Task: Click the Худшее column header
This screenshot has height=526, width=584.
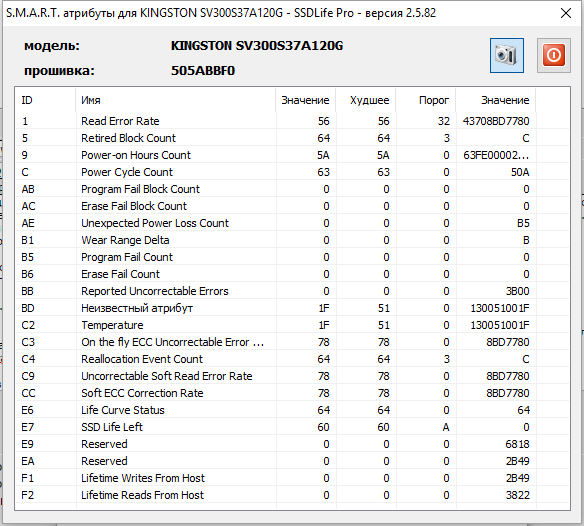Action: pyautogui.click(x=366, y=100)
